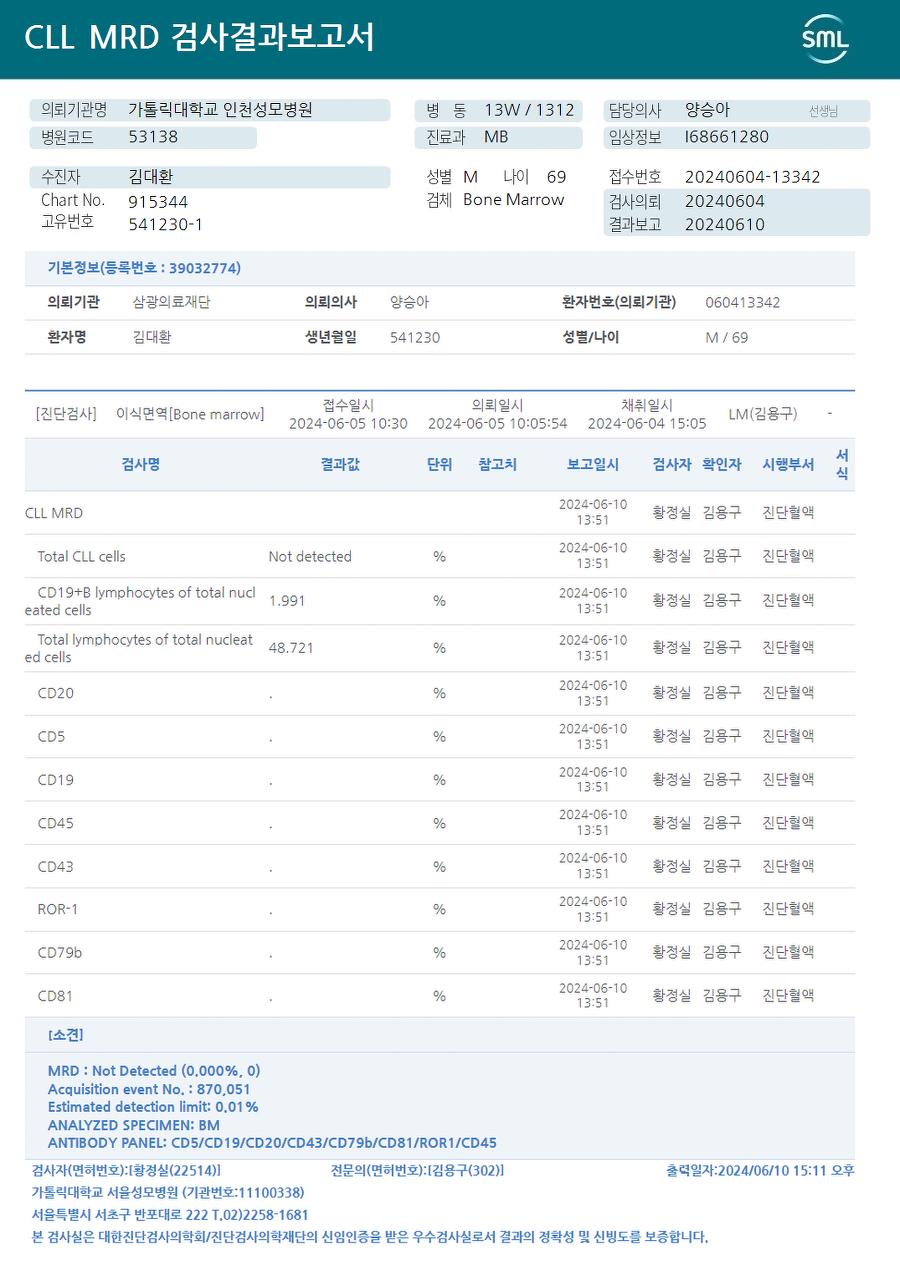Click '이식면역[Bone marrow]' label
900x1271 pixels.
tap(190, 413)
